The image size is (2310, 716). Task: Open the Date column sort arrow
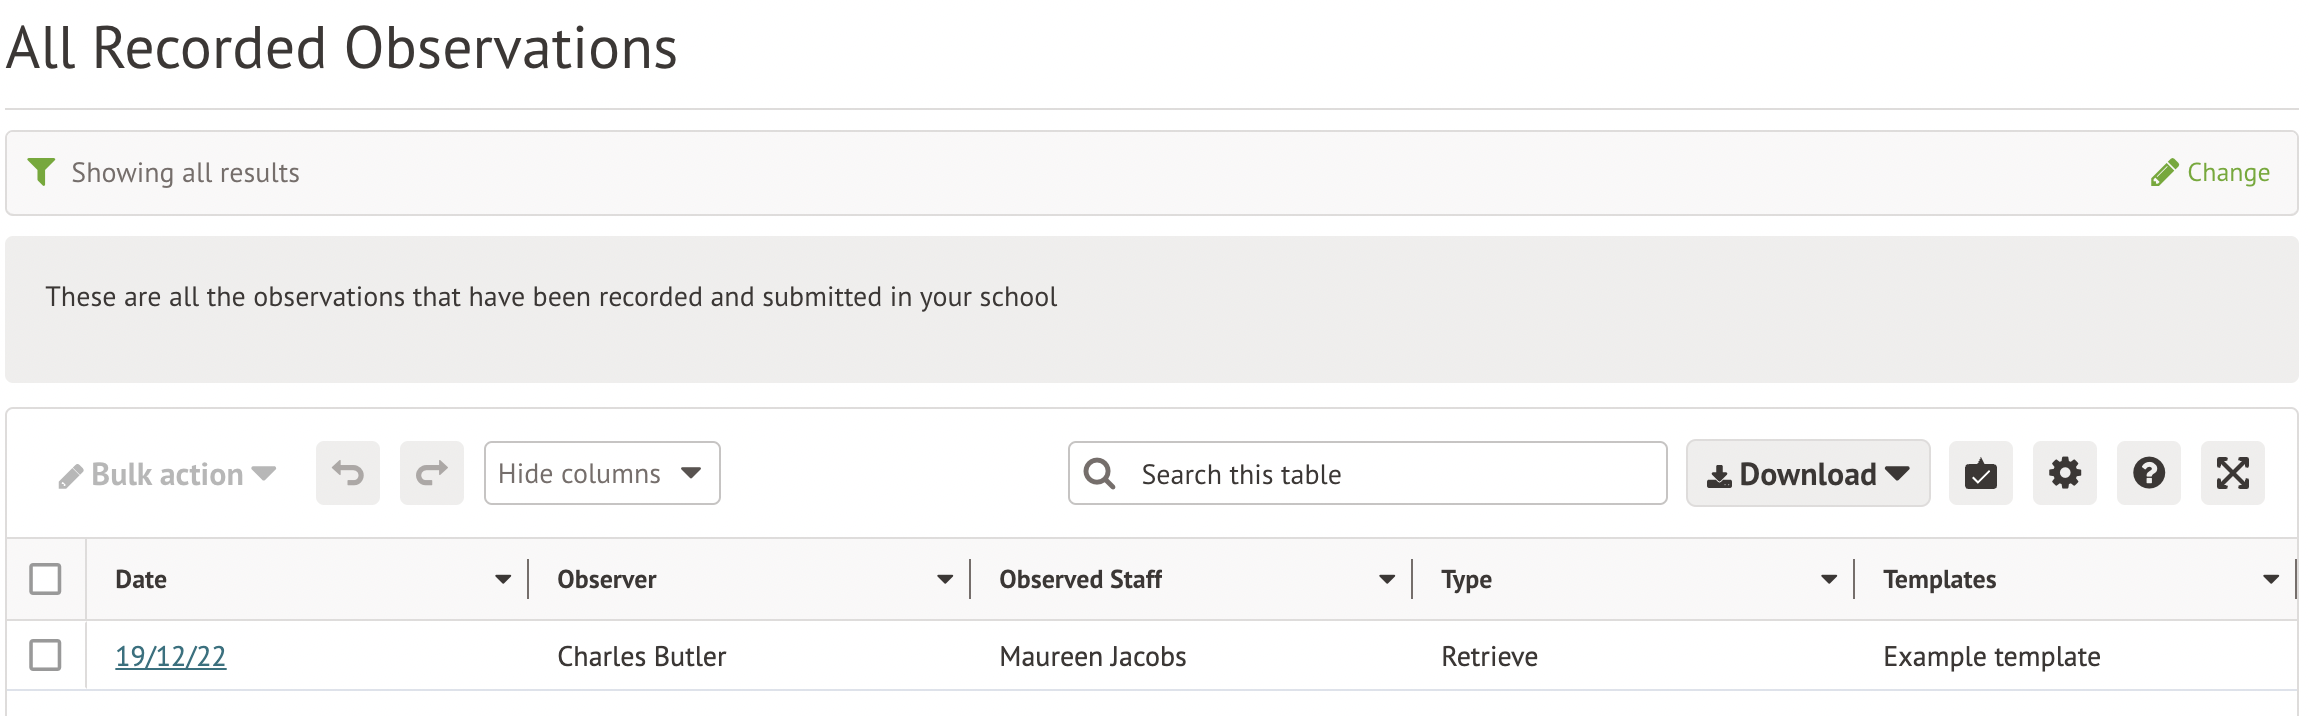(x=503, y=579)
